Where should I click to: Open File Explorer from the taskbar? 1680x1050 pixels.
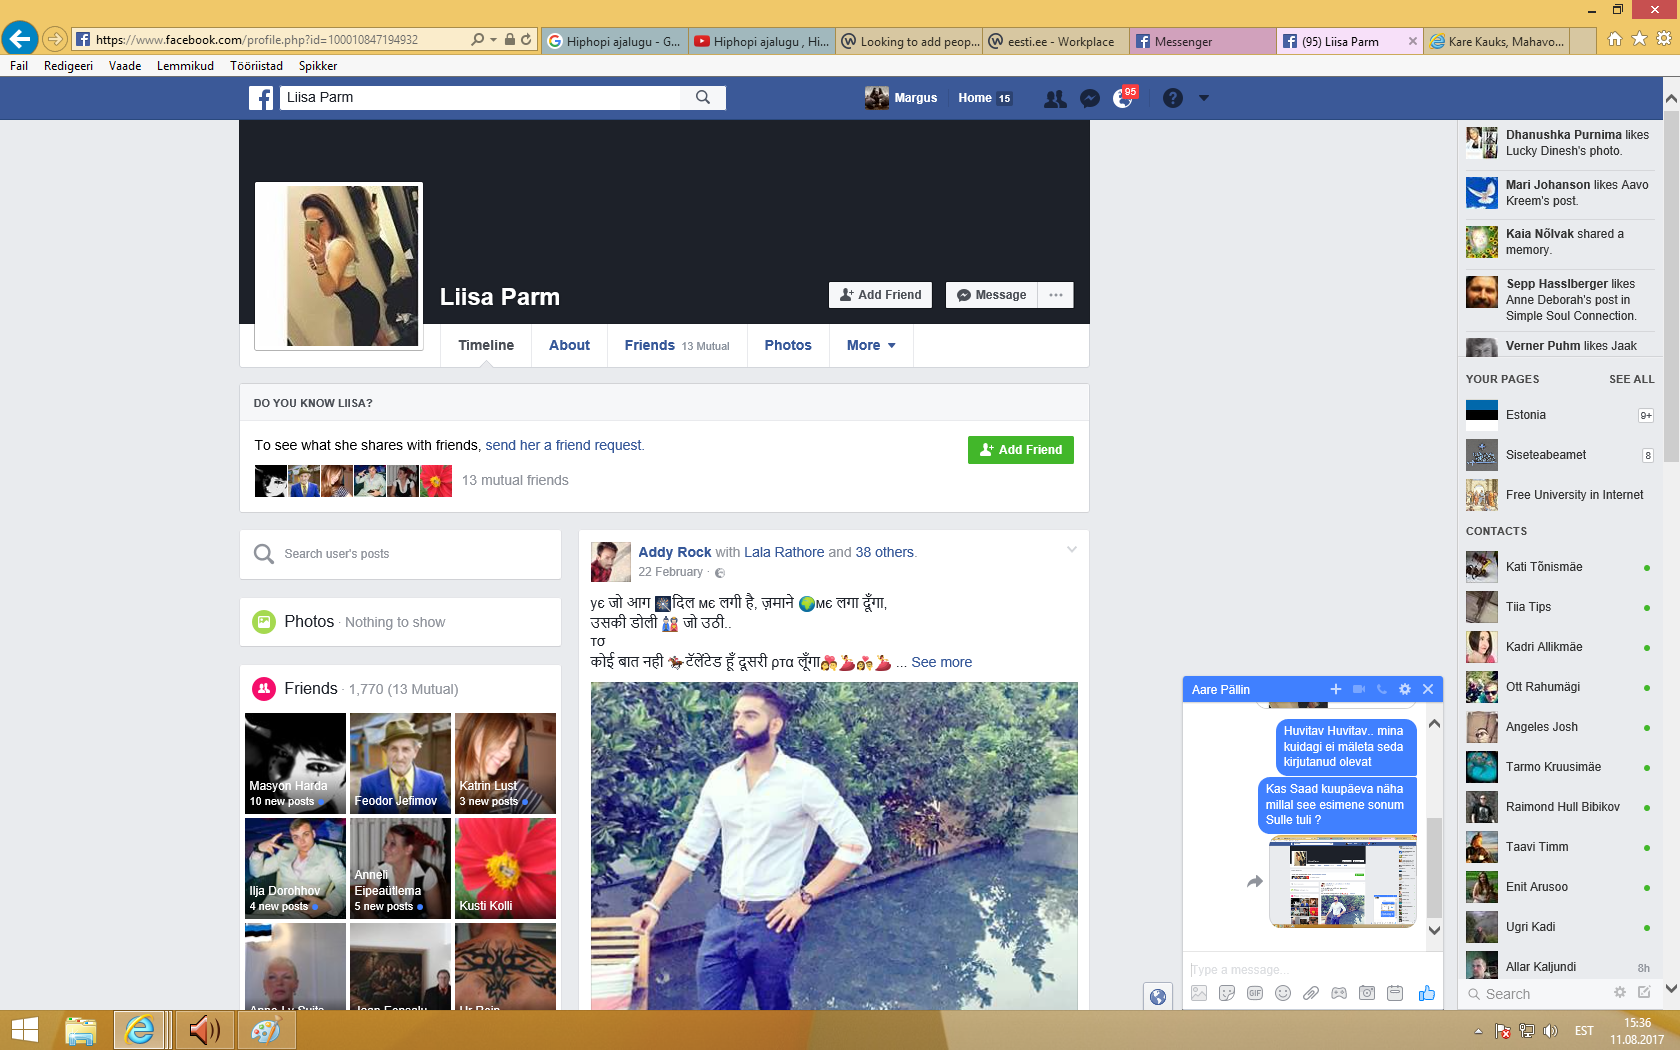pos(81,1030)
